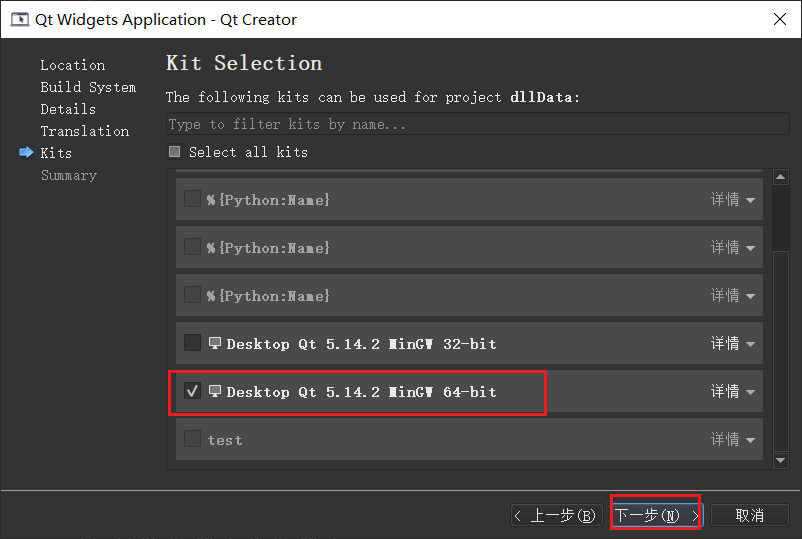This screenshot has width=802, height=539.
Task: Click the kit list scrollbar thumb
Action: click(x=781, y=351)
